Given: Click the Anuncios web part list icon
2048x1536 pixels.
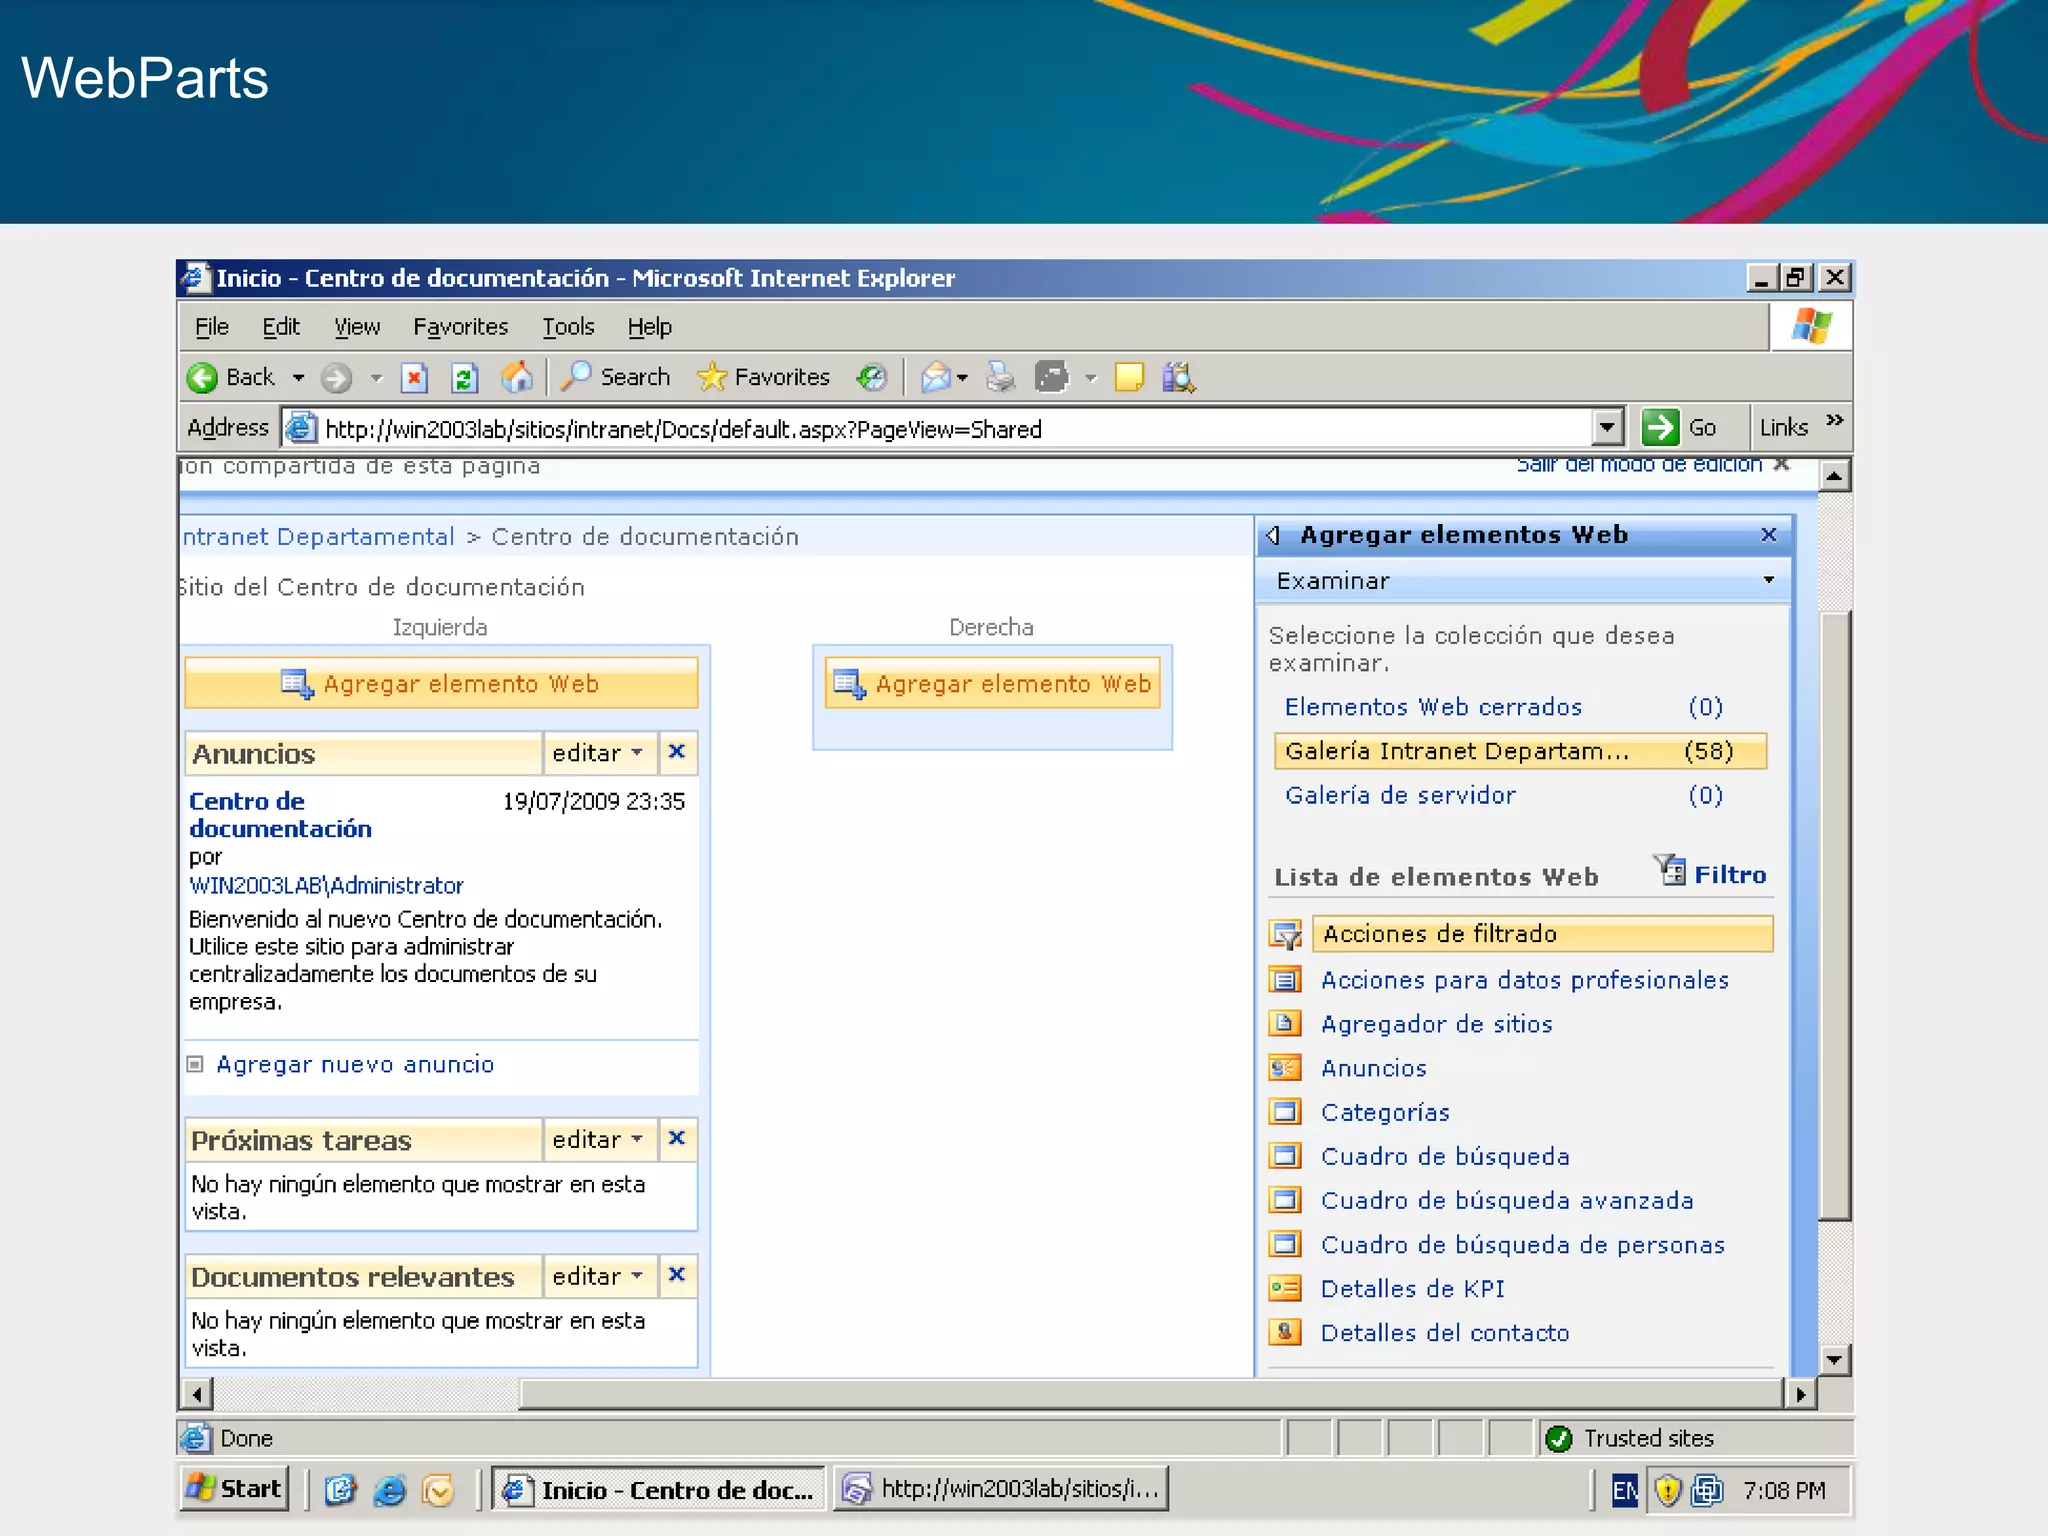Looking at the screenshot, I should click(1285, 1068).
